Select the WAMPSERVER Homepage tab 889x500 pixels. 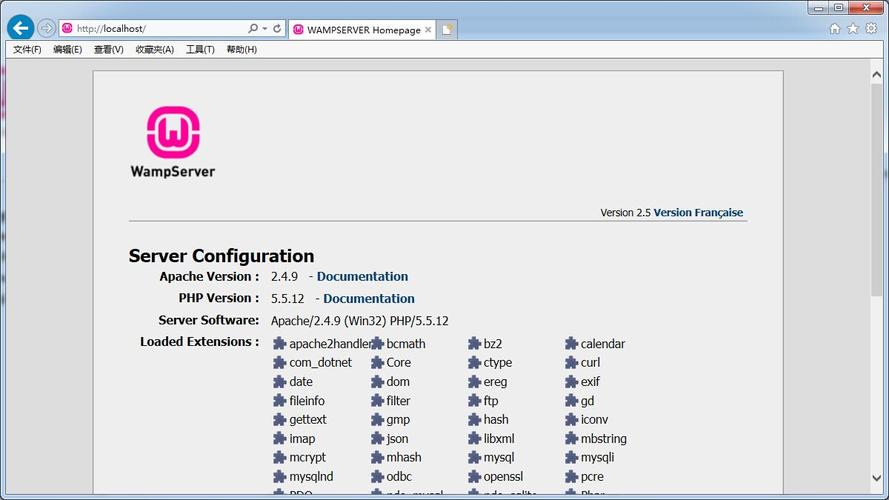pos(362,29)
